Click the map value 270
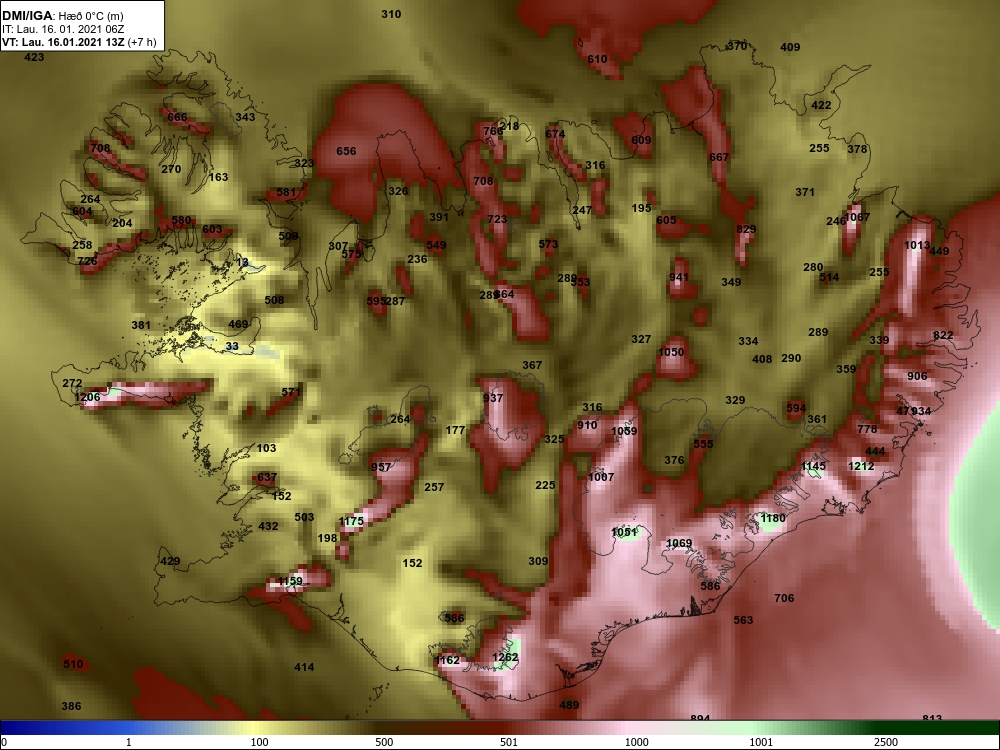 (171, 170)
